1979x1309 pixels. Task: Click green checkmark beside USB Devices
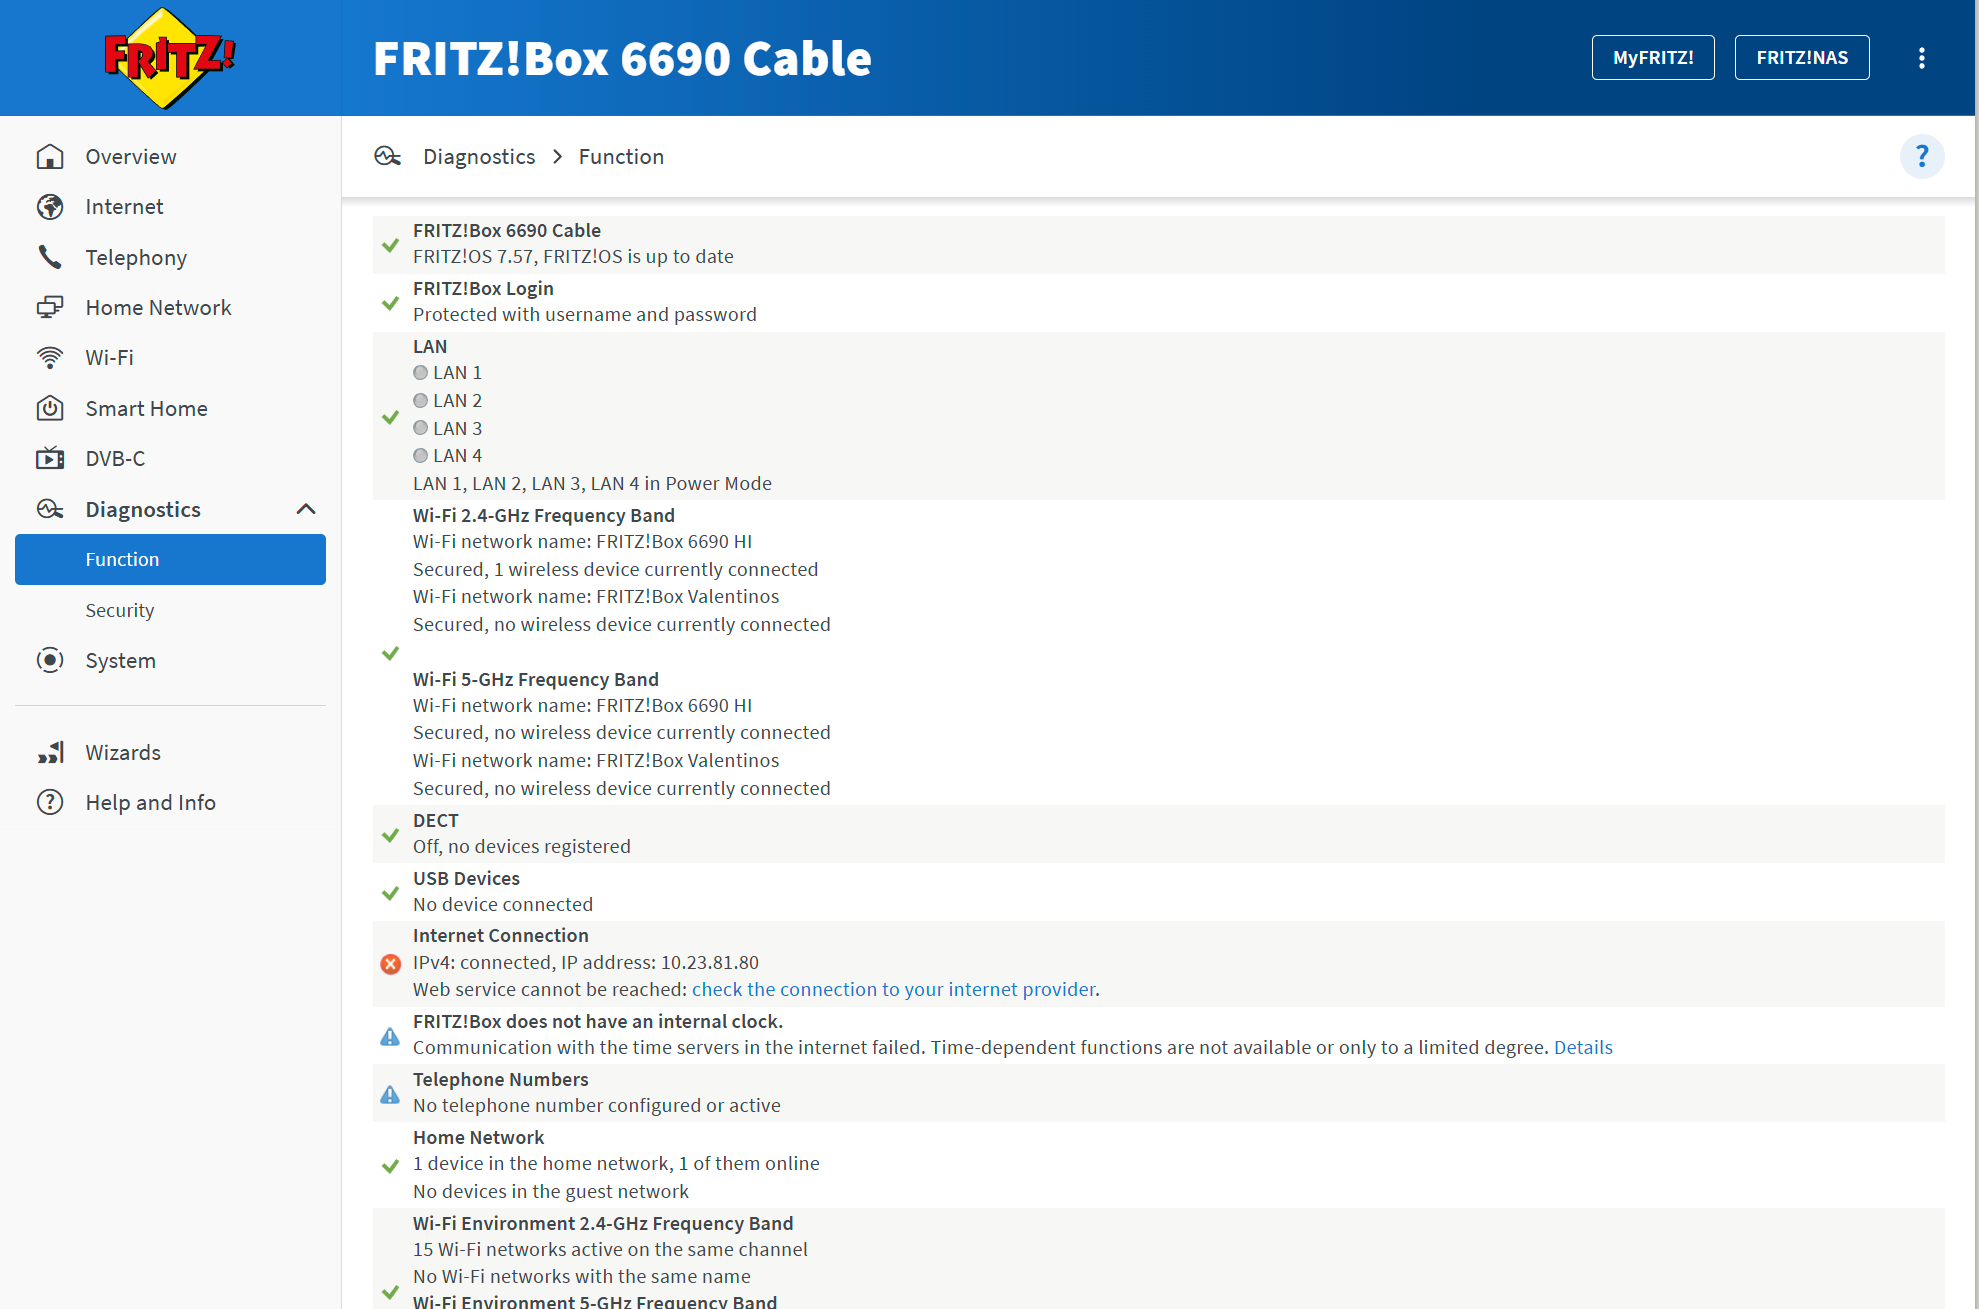390,893
